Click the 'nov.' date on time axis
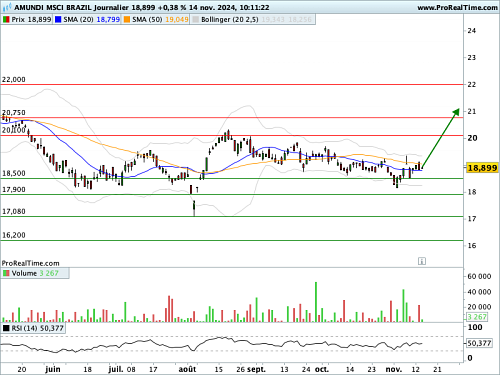500x375 pixels. (394, 369)
